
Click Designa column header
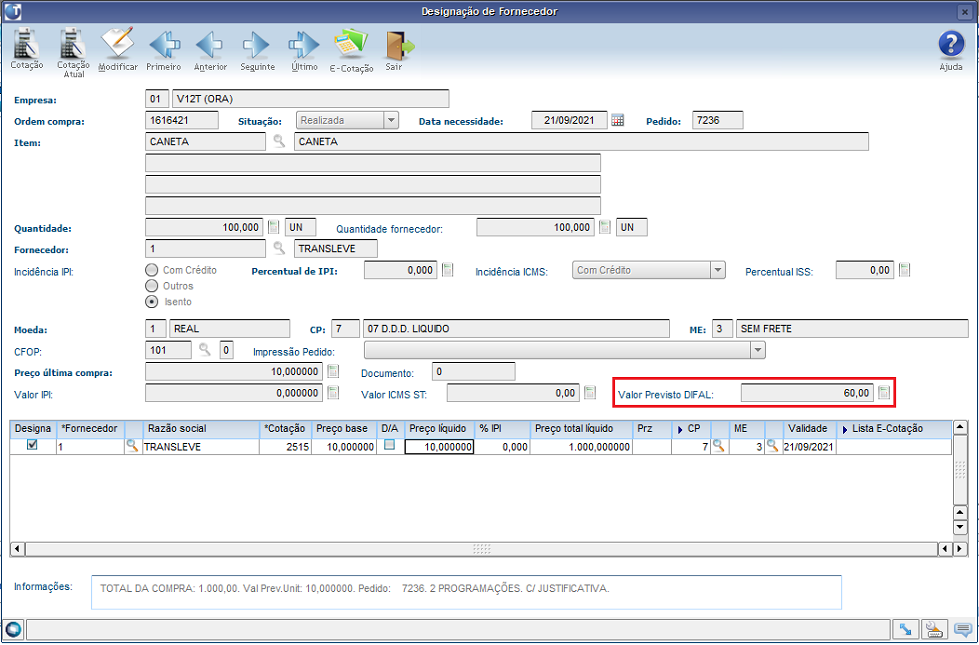(33, 429)
